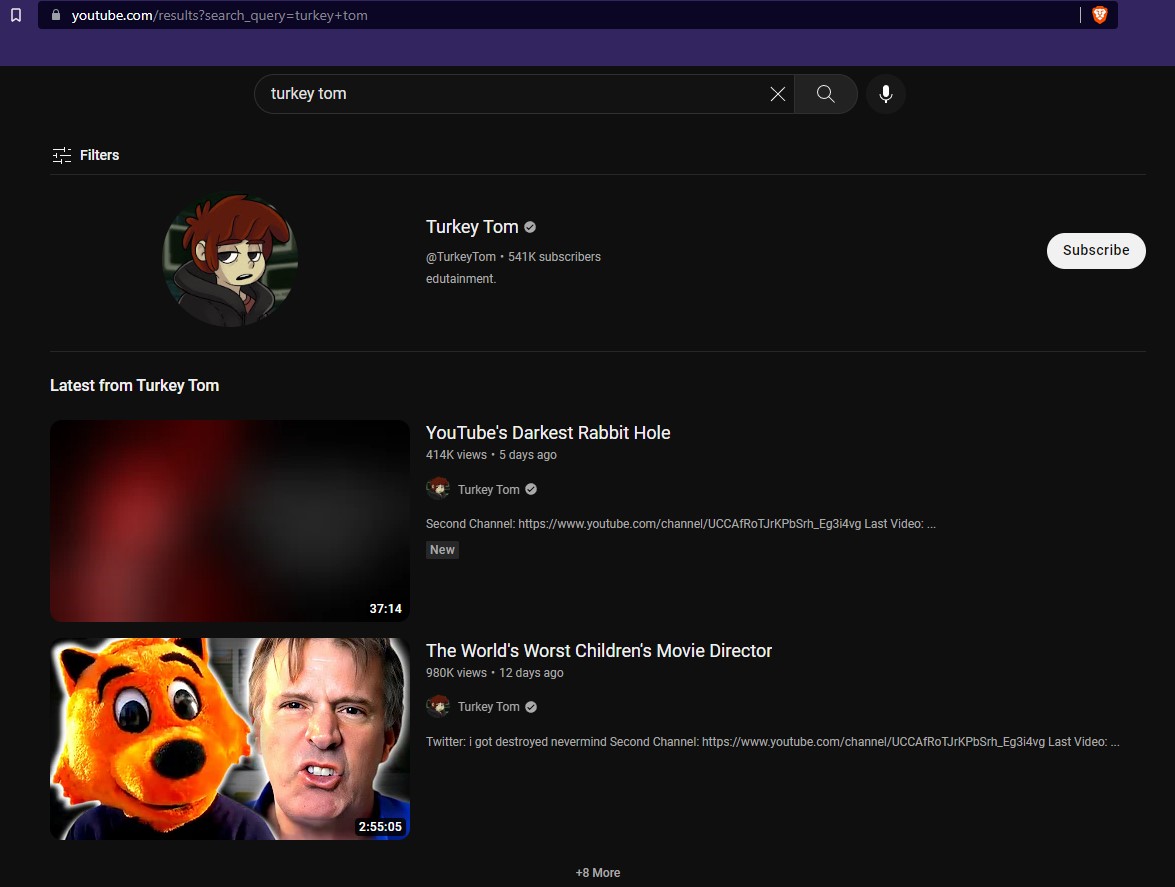
Task: Open The World's Worst Children's Movie Director title
Action: (598, 651)
